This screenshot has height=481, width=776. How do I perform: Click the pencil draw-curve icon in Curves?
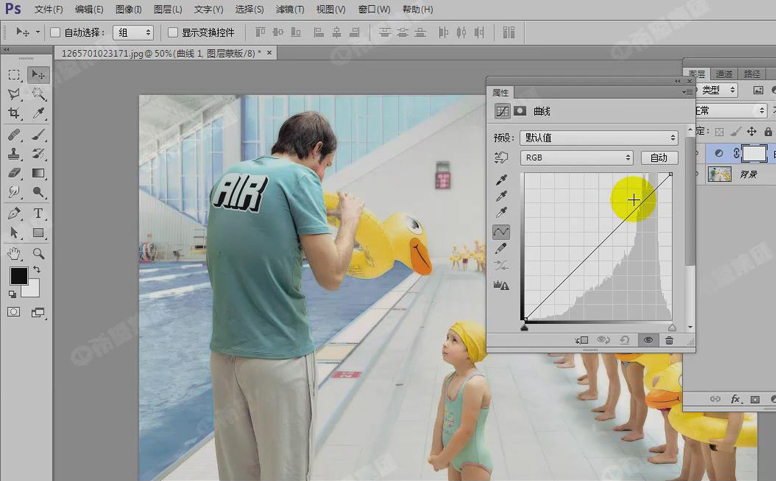[501, 248]
